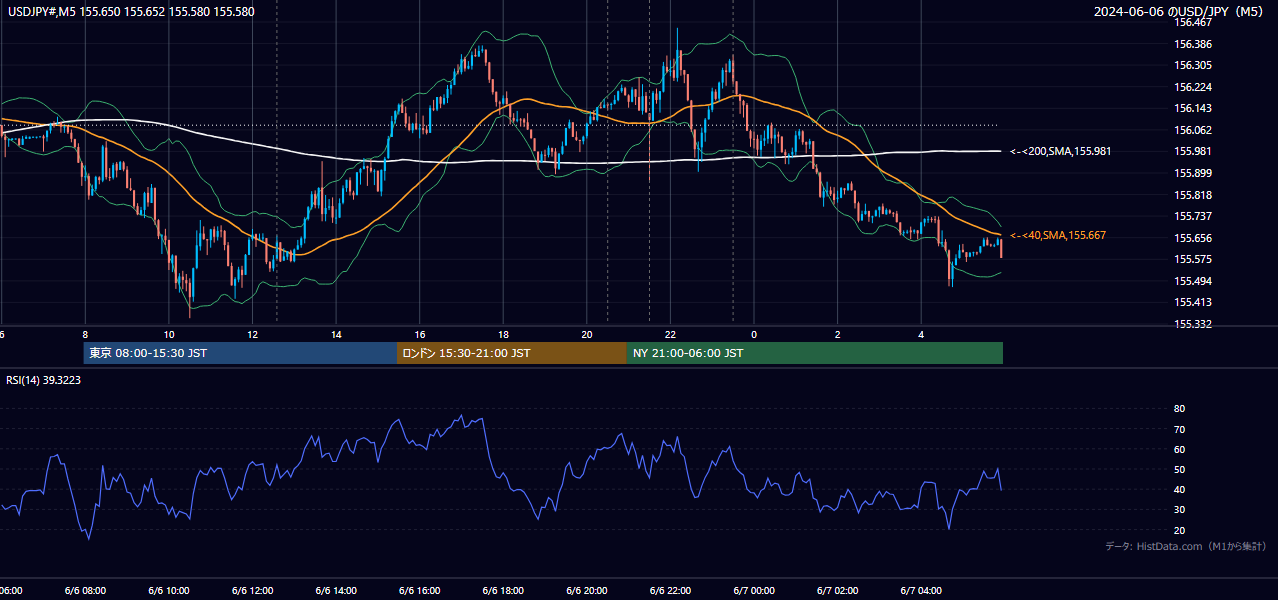Click hour tick 18 under price chart
The image size is (1278, 600).
(x=503, y=335)
